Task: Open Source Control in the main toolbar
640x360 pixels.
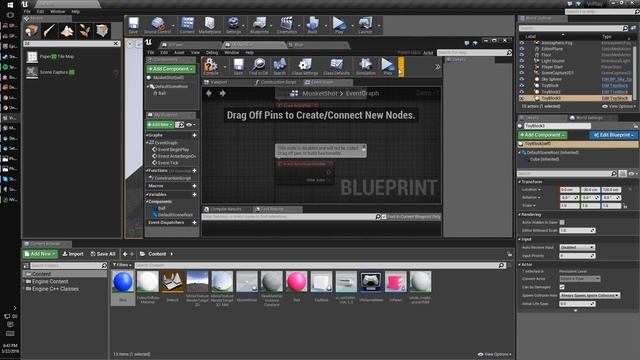Action: pos(158,25)
